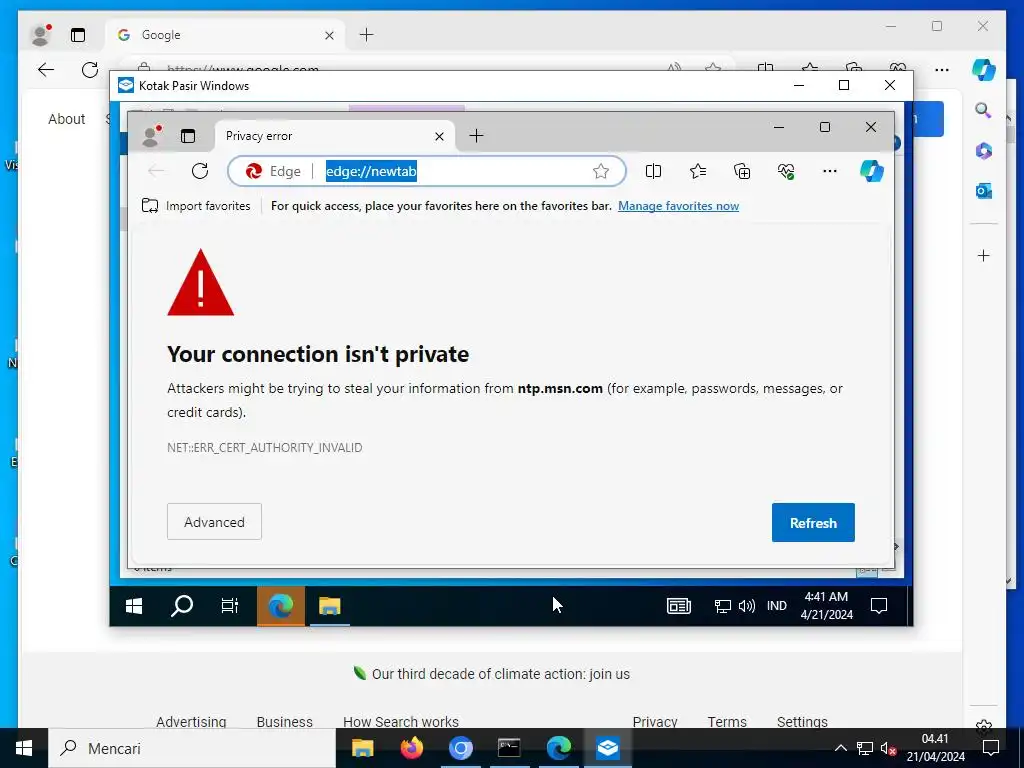Open File Explorer in host taskbar
This screenshot has height=768, width=1024.
(x=362, y=748)
